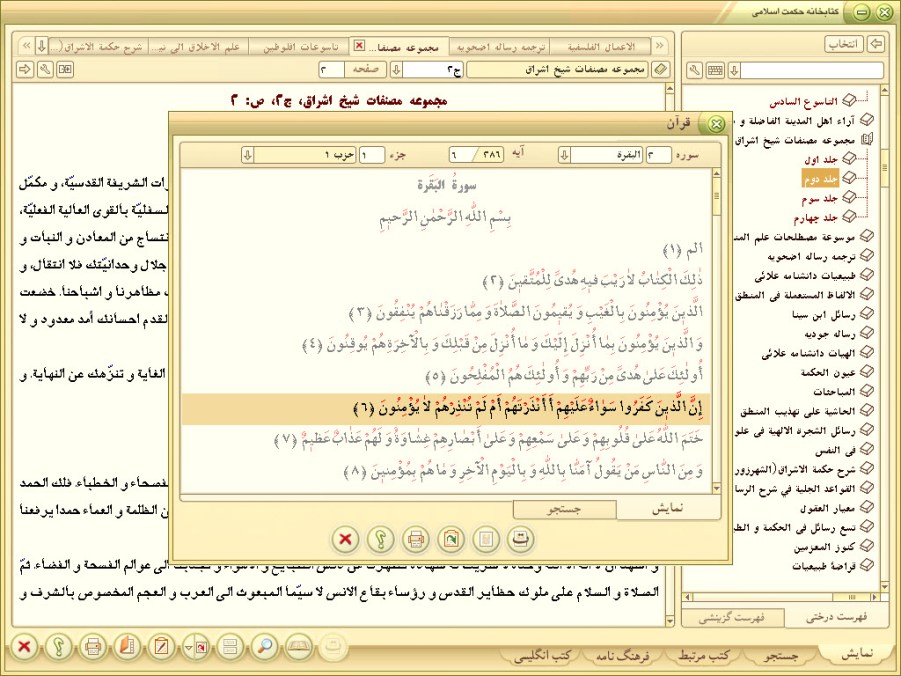901x676 pixels.
Task: Click the book tree horizontal scrollbar
Action: pyautogui.click(x=781, y=597)
